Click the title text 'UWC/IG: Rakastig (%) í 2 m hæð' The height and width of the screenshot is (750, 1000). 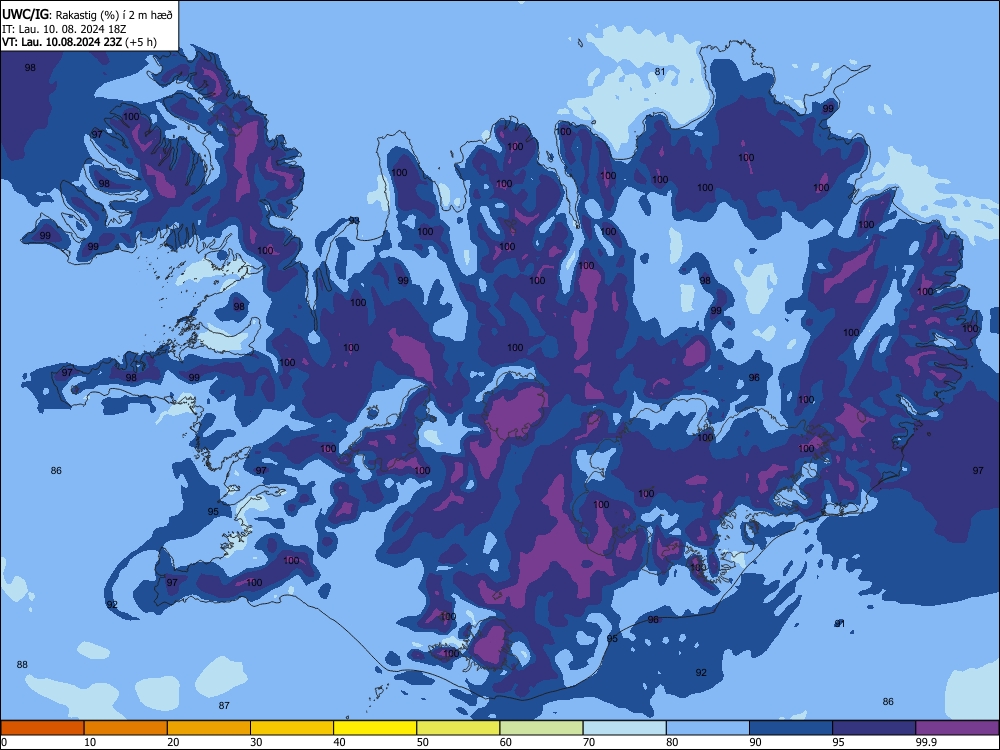tap(87, 14)
